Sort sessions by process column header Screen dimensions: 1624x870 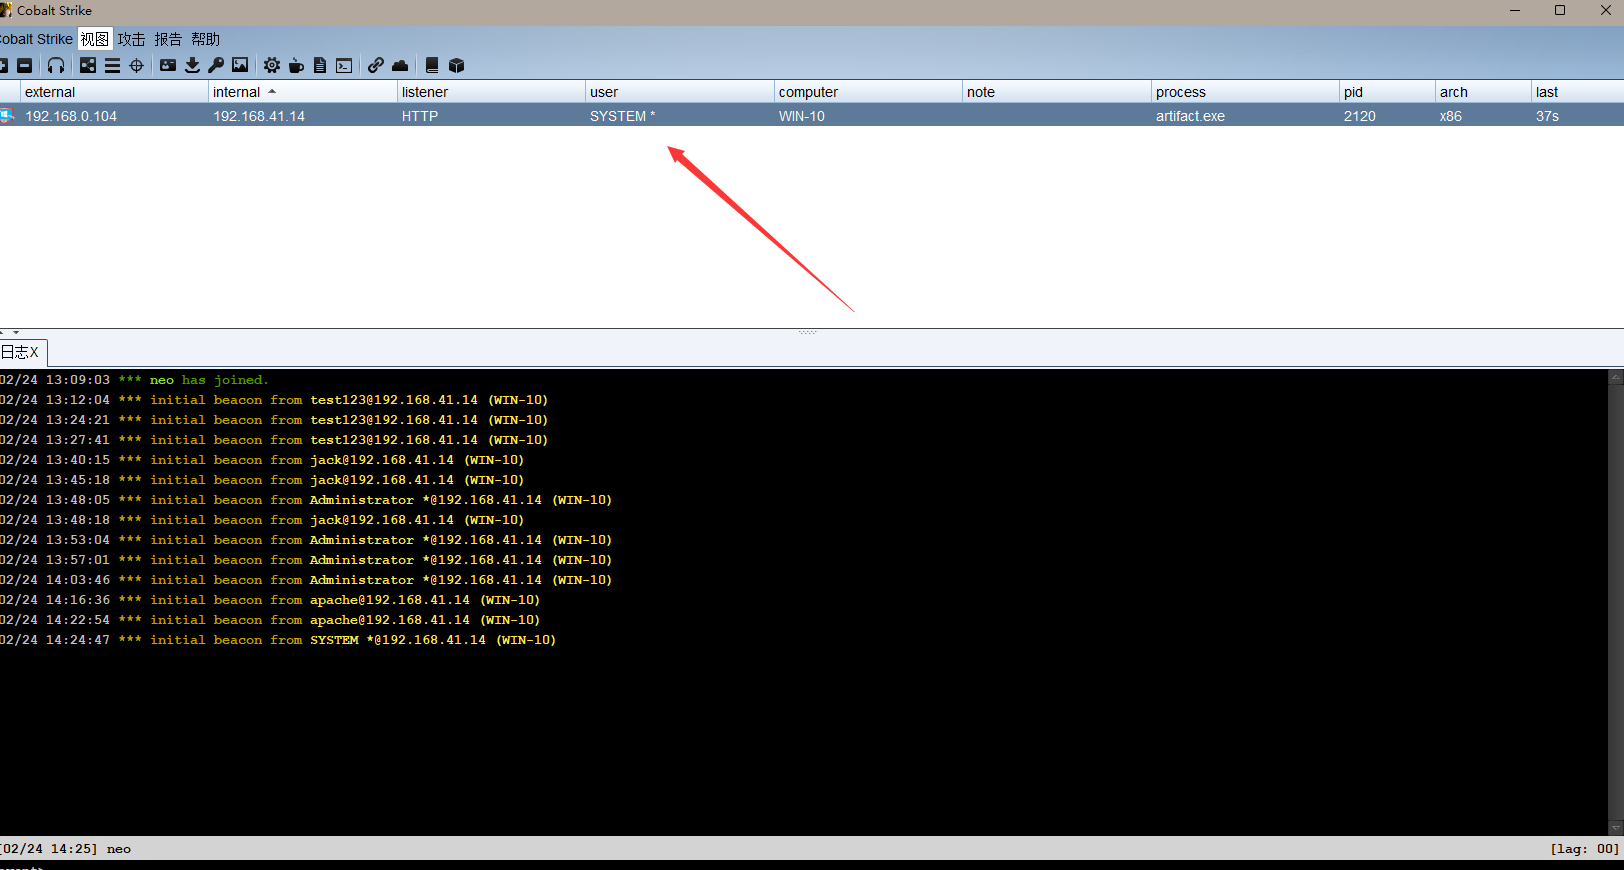pyautogui.click(x=1245, y=92)
